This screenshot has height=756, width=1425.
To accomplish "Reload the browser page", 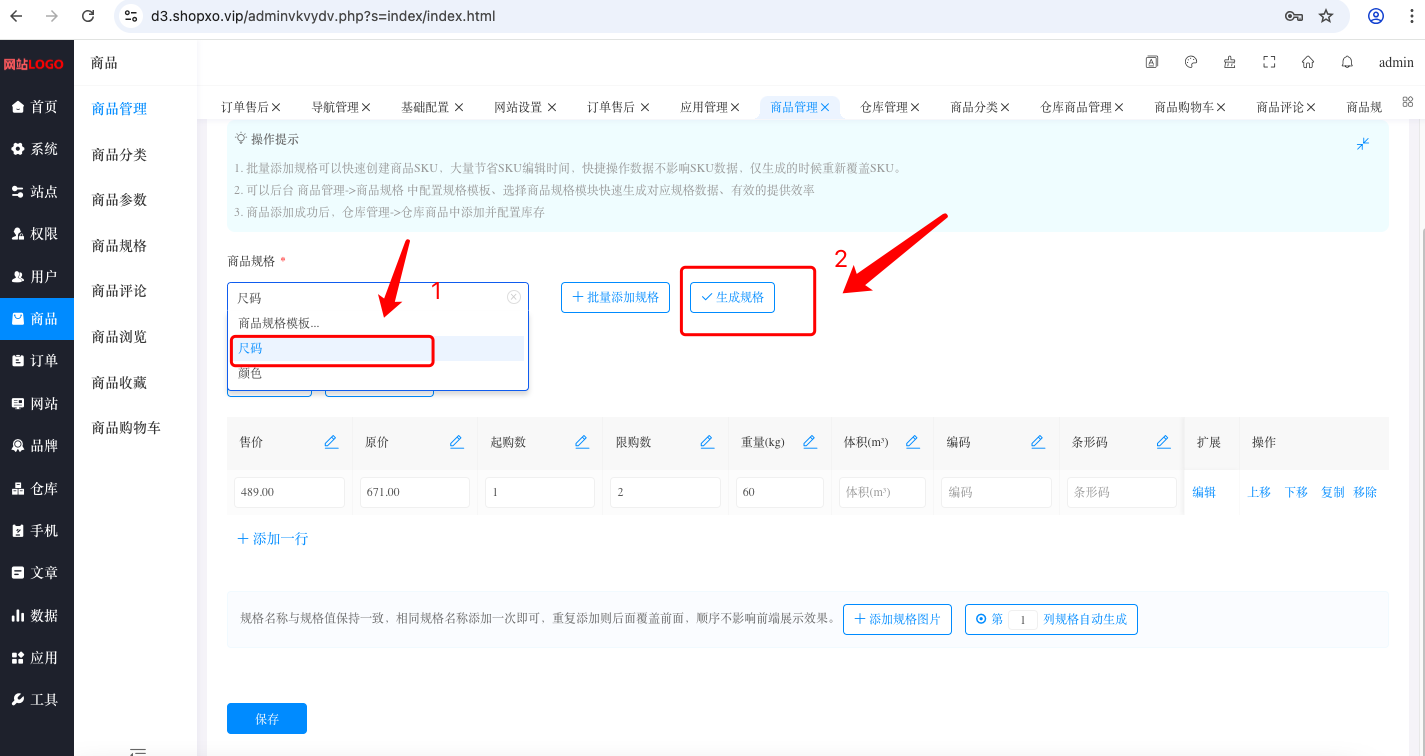I will 88,16.
